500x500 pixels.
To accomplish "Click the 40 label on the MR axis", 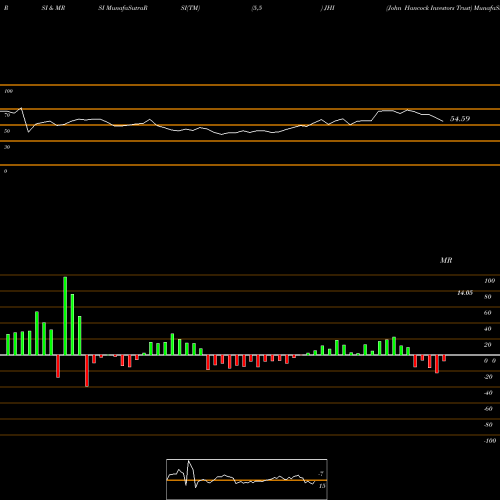I will pos(488,329).
